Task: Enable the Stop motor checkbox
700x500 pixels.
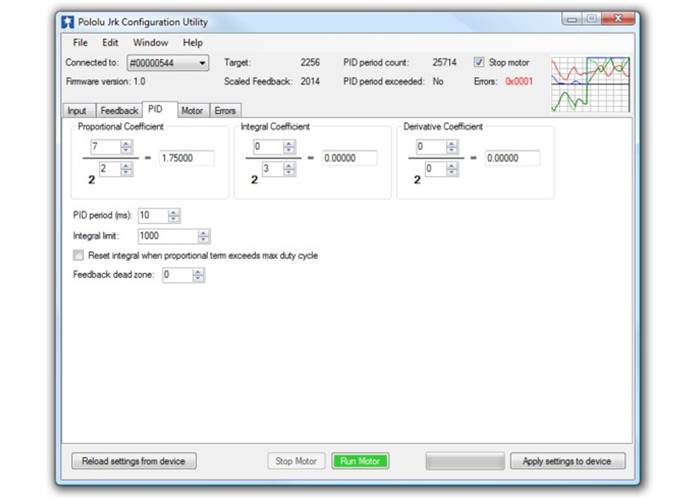Action: click(x=478, y=62)
